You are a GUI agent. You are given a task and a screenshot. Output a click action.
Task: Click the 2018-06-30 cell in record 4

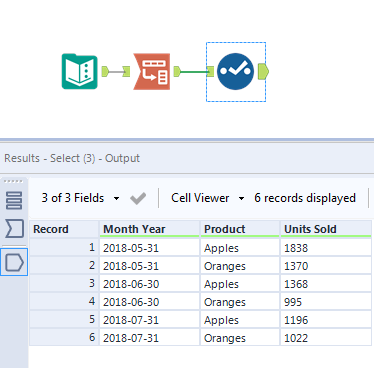point(150,302)
